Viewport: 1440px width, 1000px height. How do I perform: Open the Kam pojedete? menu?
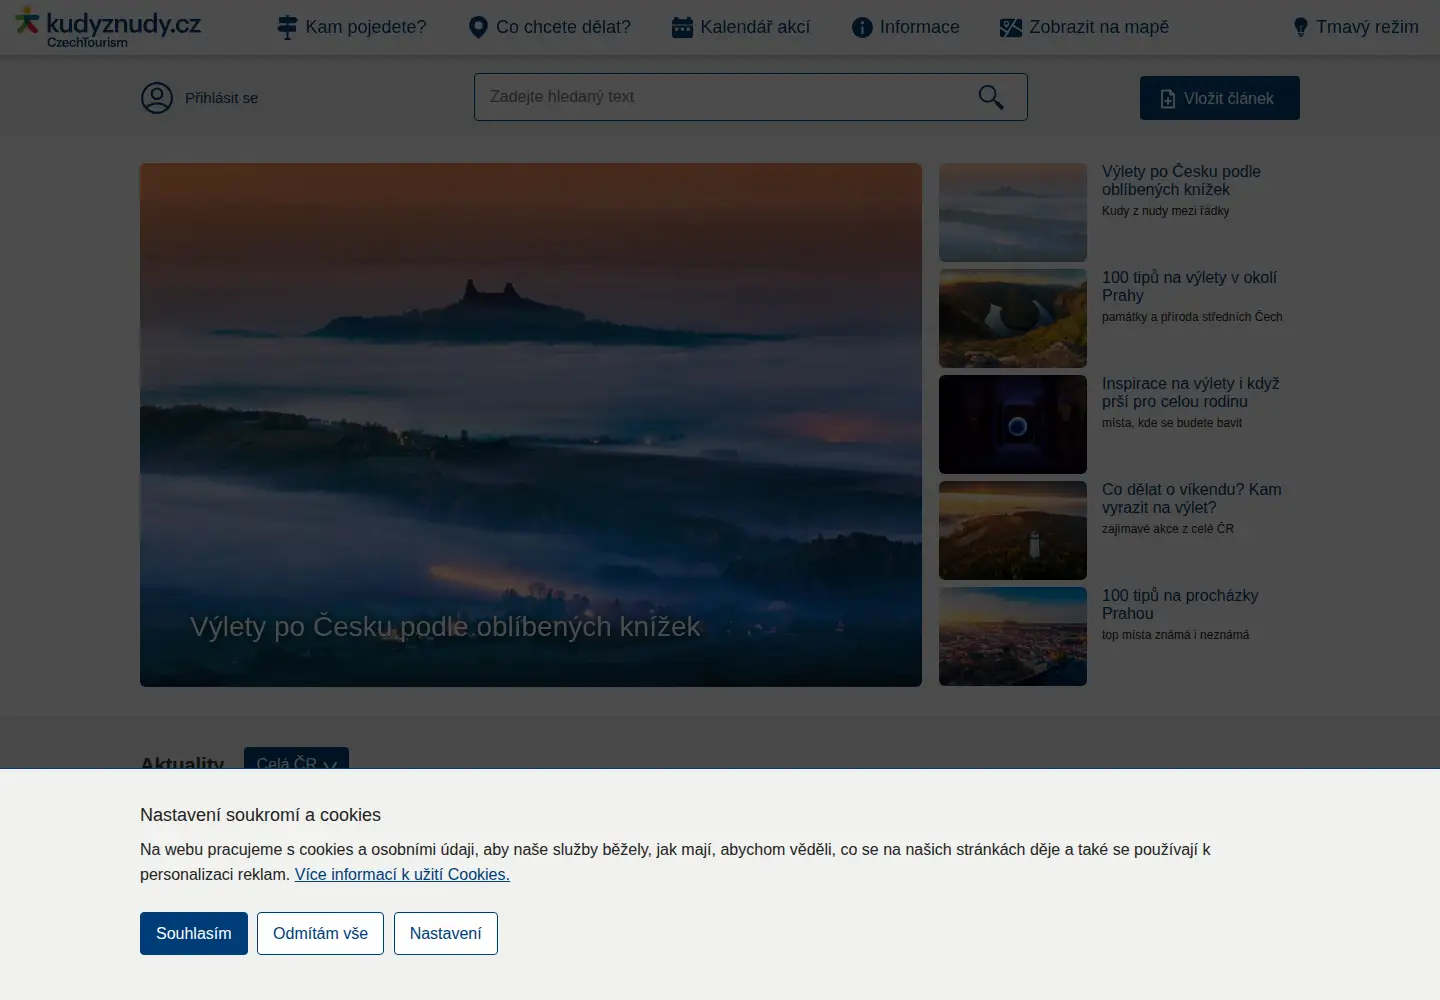point(352,27)
